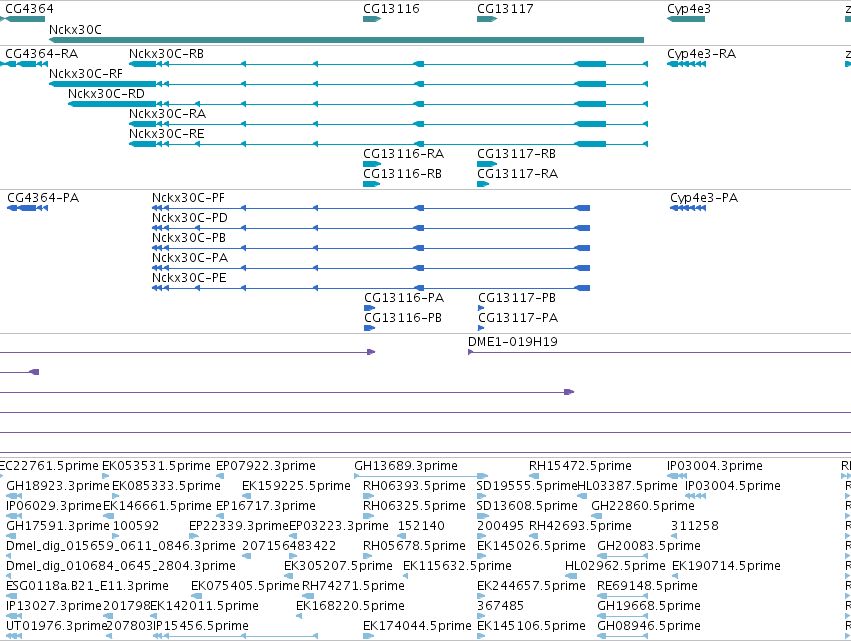Click the ESG0118a.B21_E11.3prime EST label

click(x=87, y=587)
